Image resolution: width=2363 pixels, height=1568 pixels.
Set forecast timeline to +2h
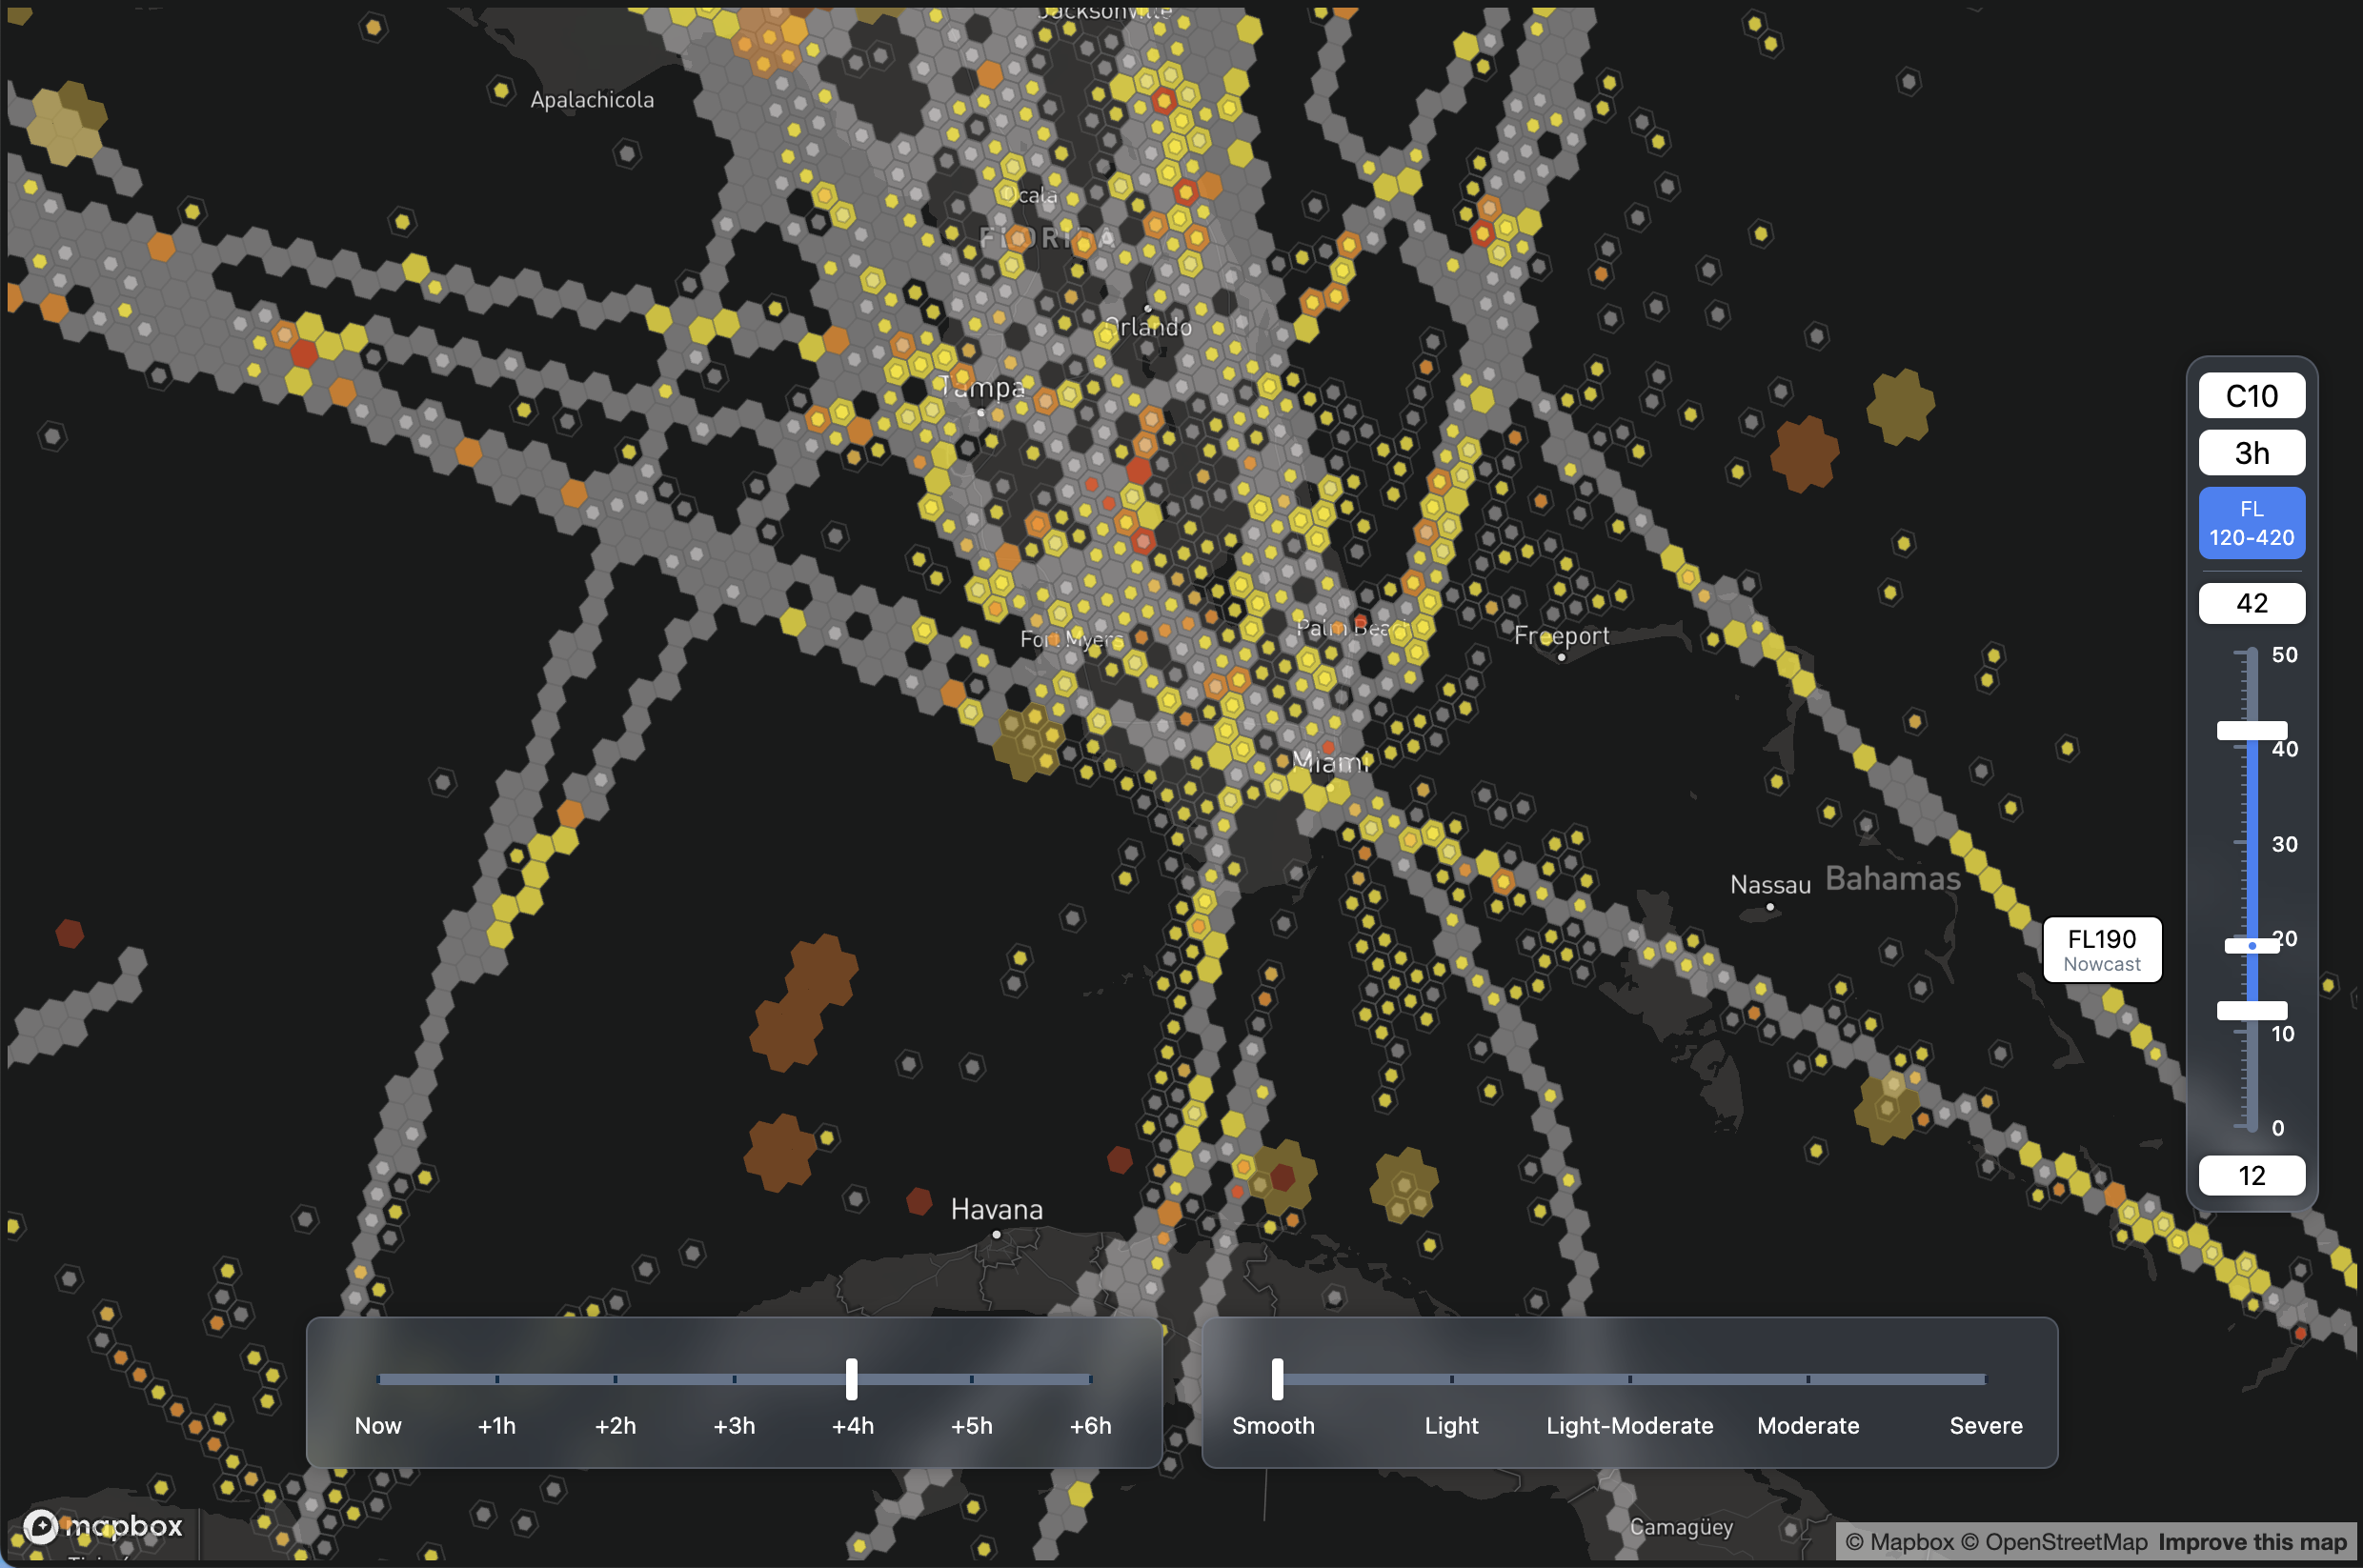[615, 1425]
